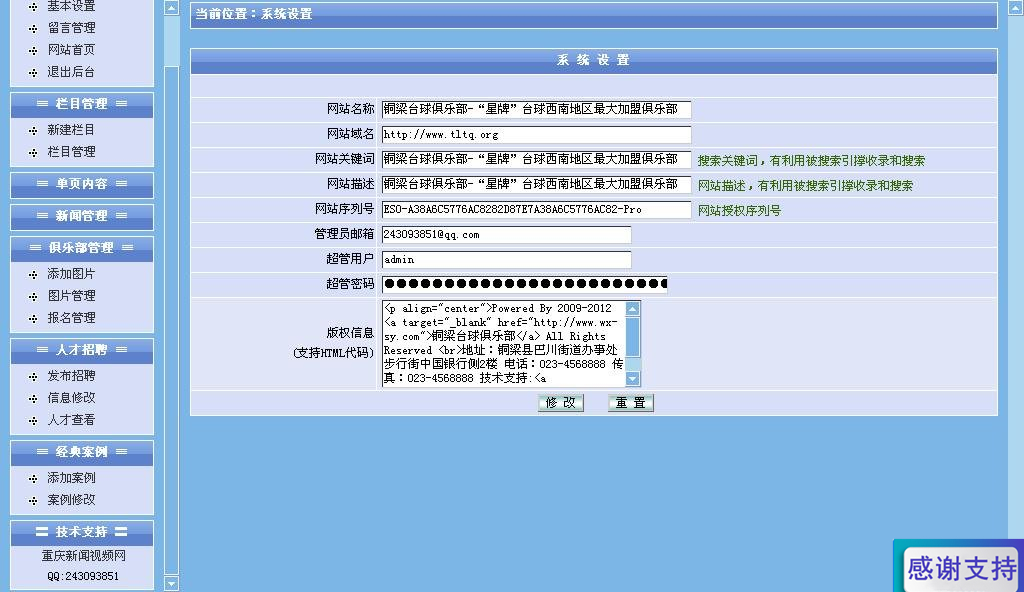Click the 修改 submit button
Image resolution: width=1024 pixels, height=592 pixels.
560,403
